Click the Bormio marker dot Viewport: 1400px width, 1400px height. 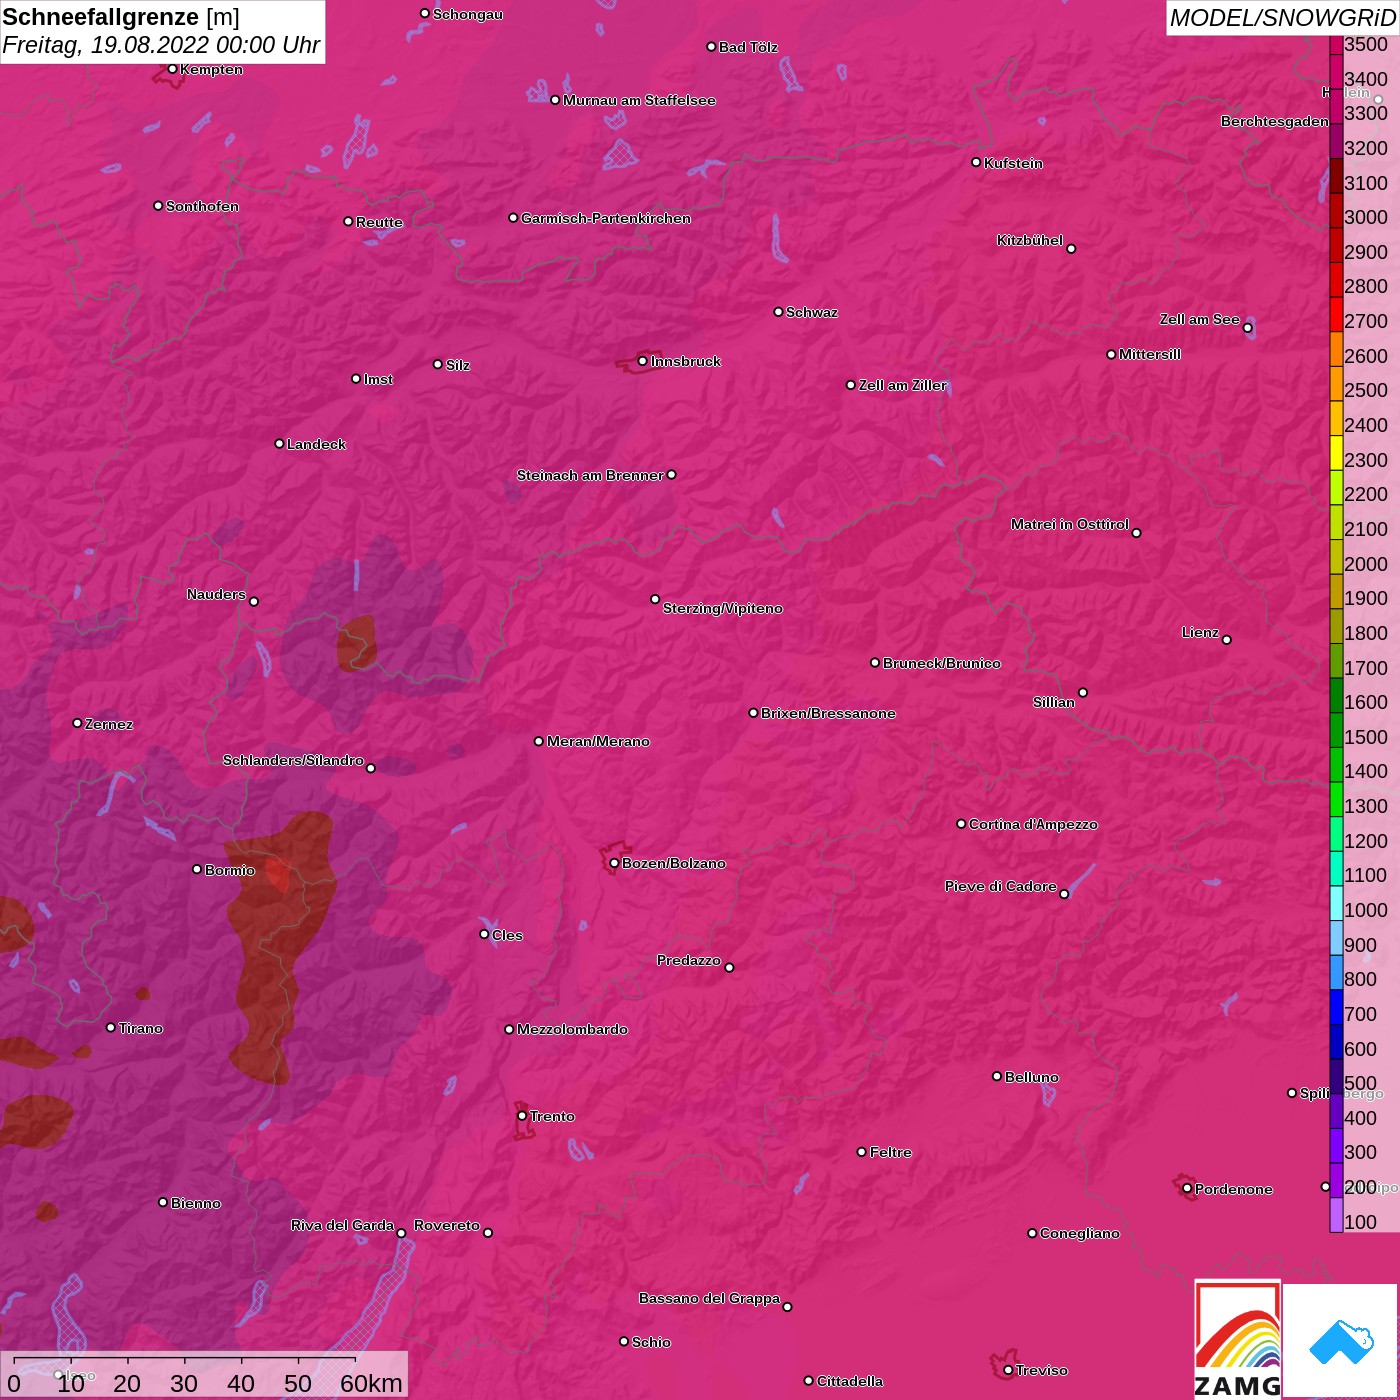click(x=197, y=869)
